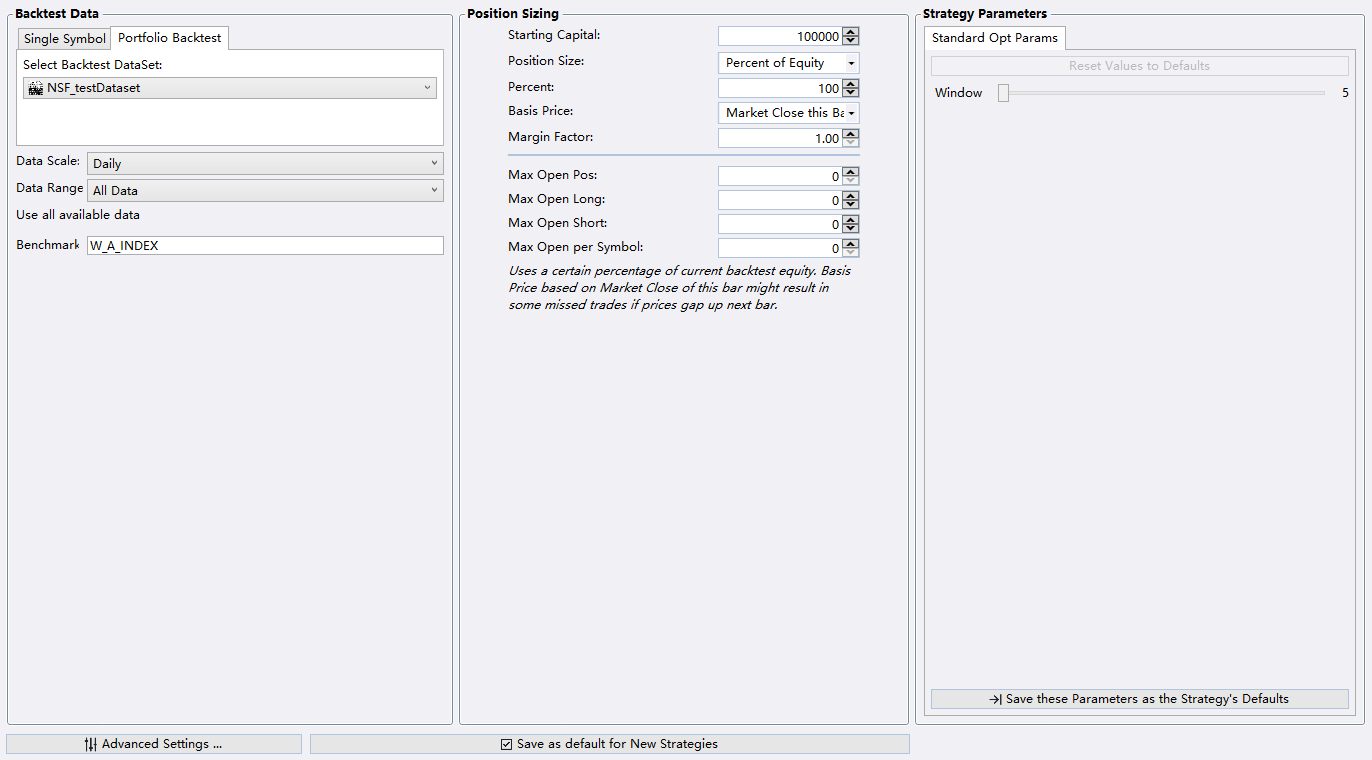Screen dimensions: 1372x760
Task: Click the "Margin Factor:" label
Action: click(550, 137)
